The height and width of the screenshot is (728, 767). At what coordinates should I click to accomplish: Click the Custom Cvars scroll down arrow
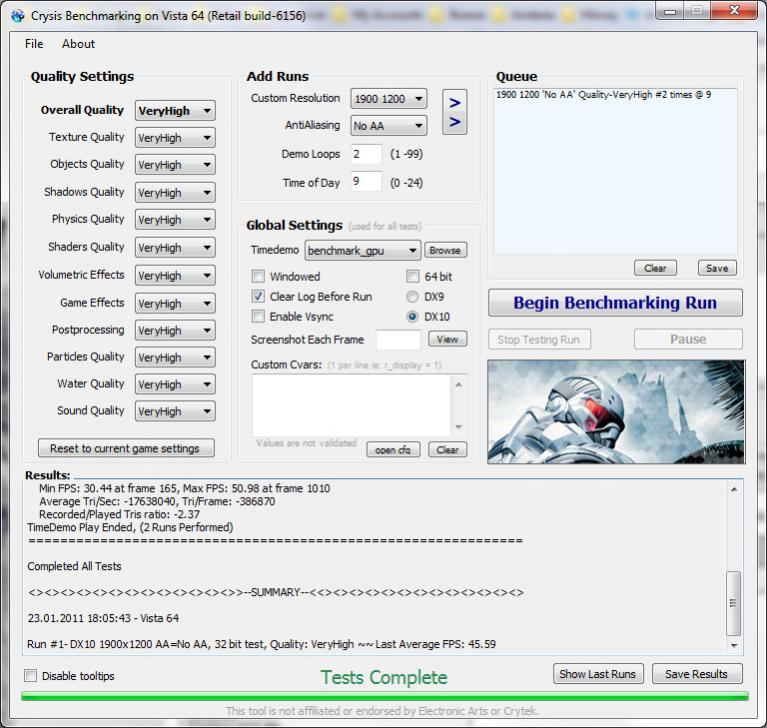458,427
